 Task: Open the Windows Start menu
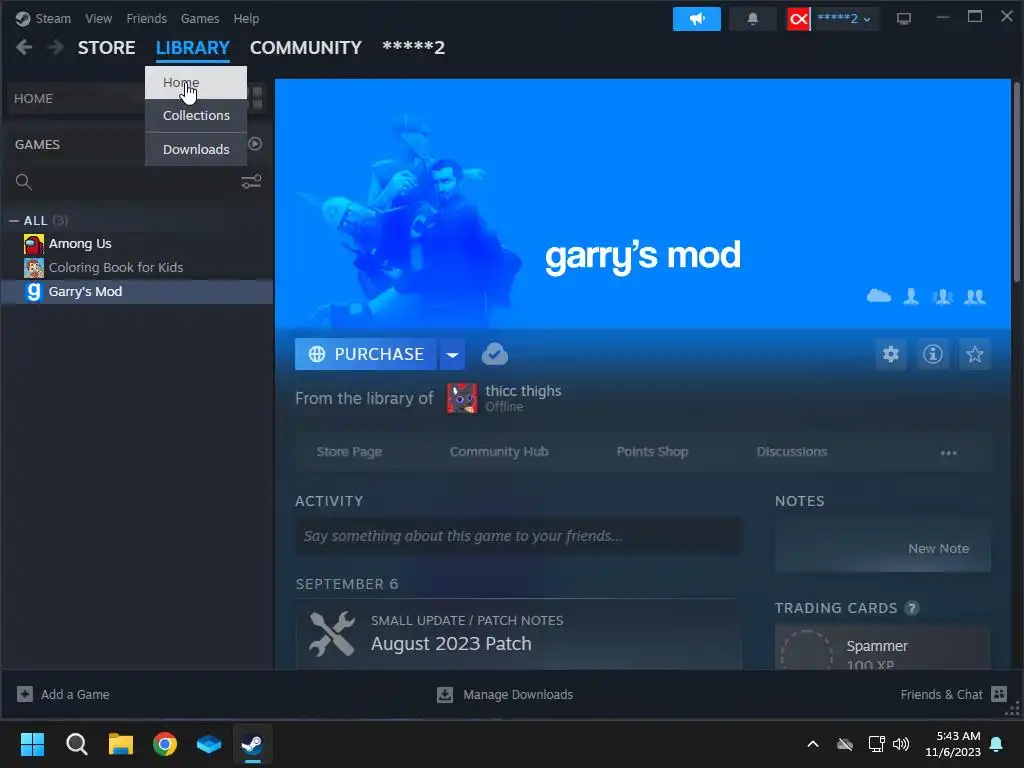(32, 744)
